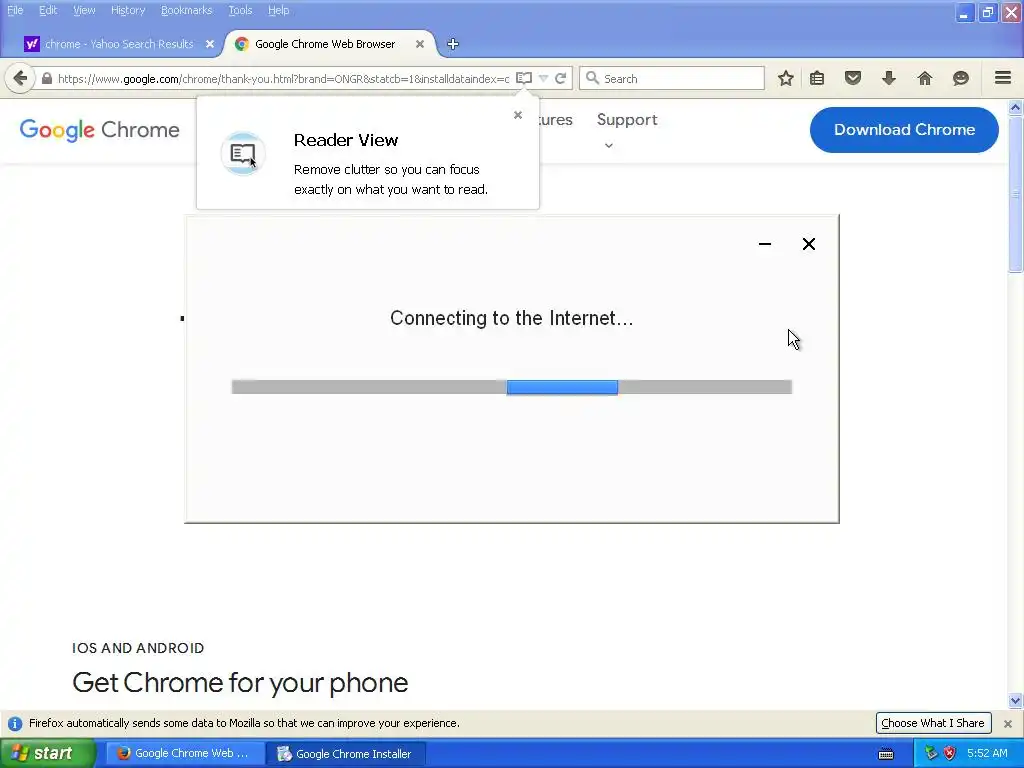
Task: Go back with the browser back arrow
Action: coord(20,78)
